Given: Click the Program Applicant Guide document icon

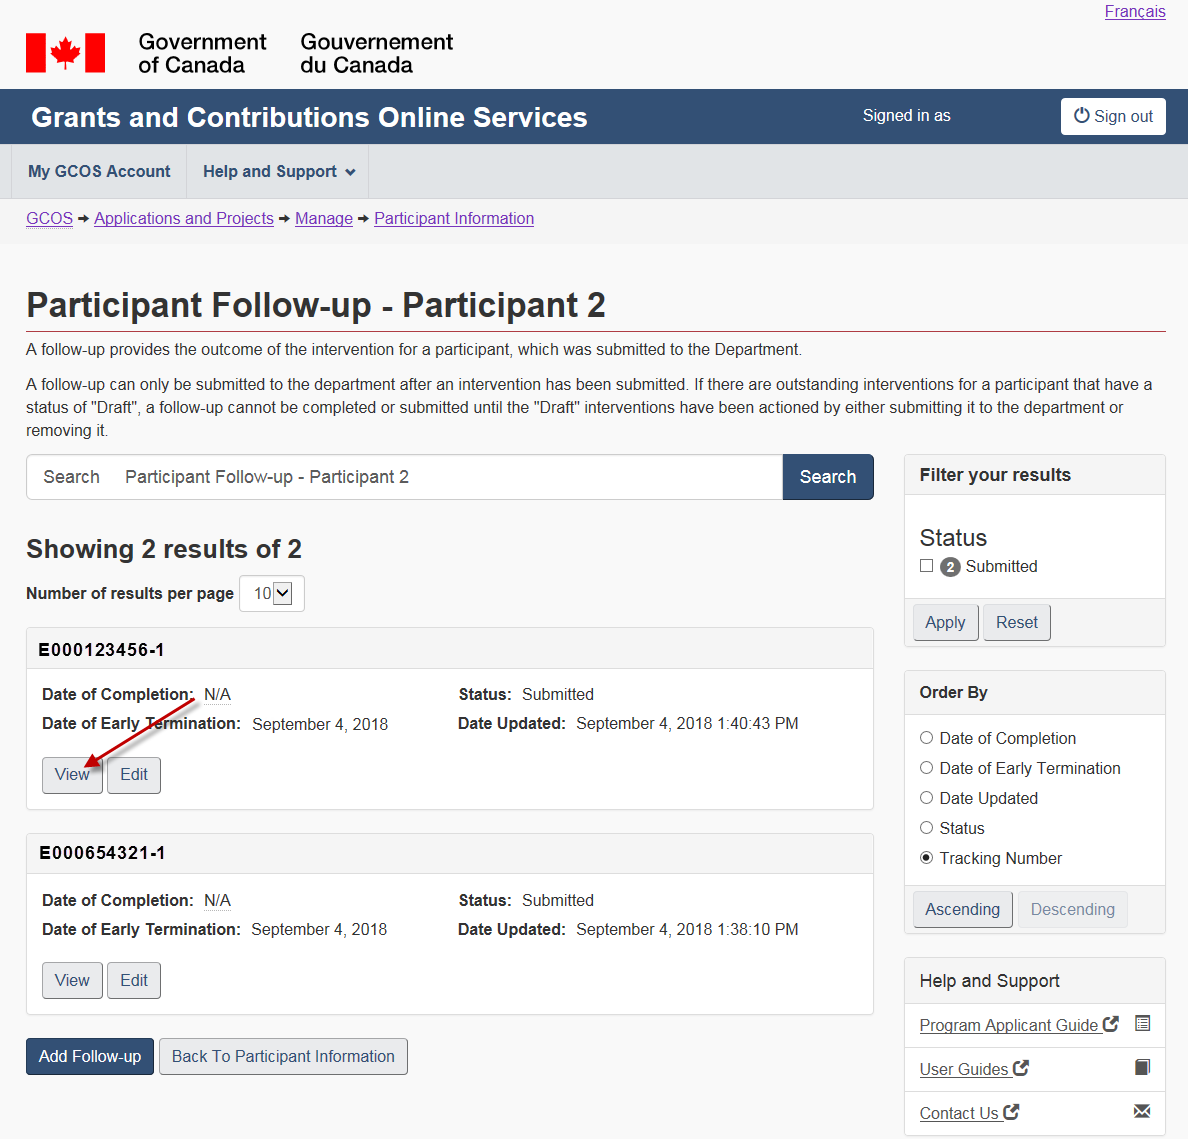Looking at the screenshot, I should (1143, 1023).
